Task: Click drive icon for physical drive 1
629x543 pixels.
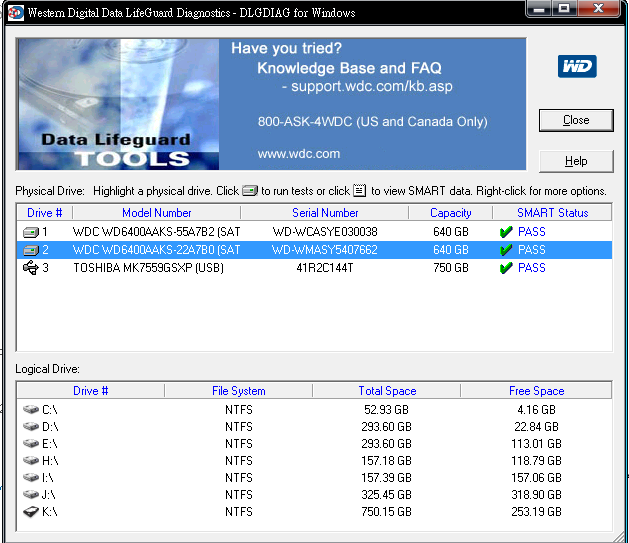Action: click(x=30, y=232)
